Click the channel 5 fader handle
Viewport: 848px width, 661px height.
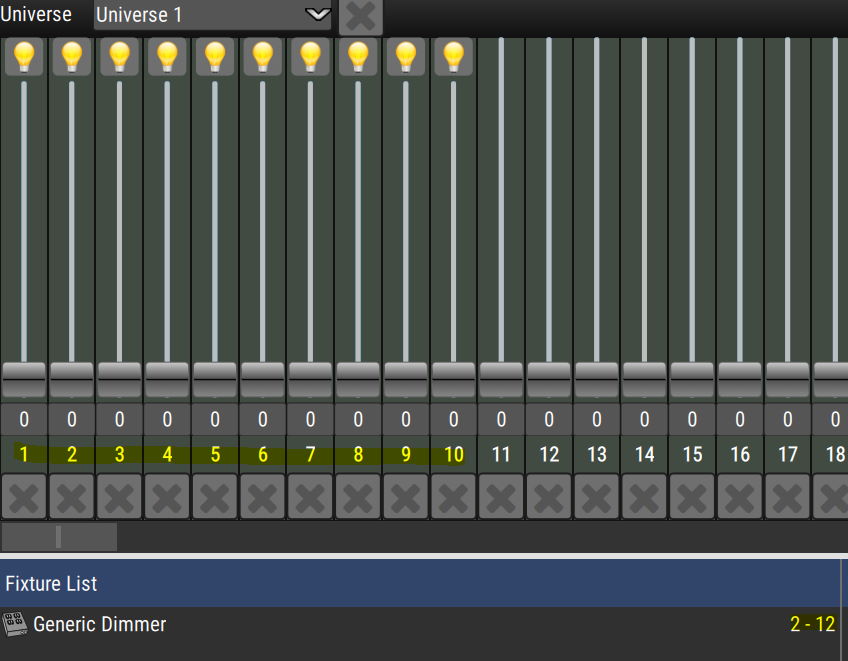tap(215, 380)
